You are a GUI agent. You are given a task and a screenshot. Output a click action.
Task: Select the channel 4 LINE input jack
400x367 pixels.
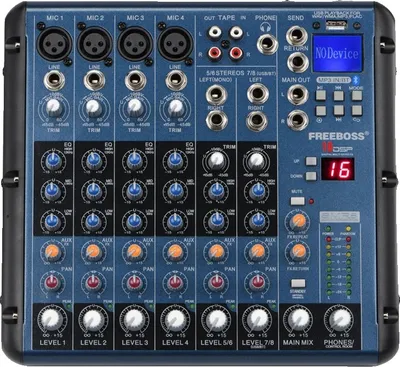tap(176, 80)
